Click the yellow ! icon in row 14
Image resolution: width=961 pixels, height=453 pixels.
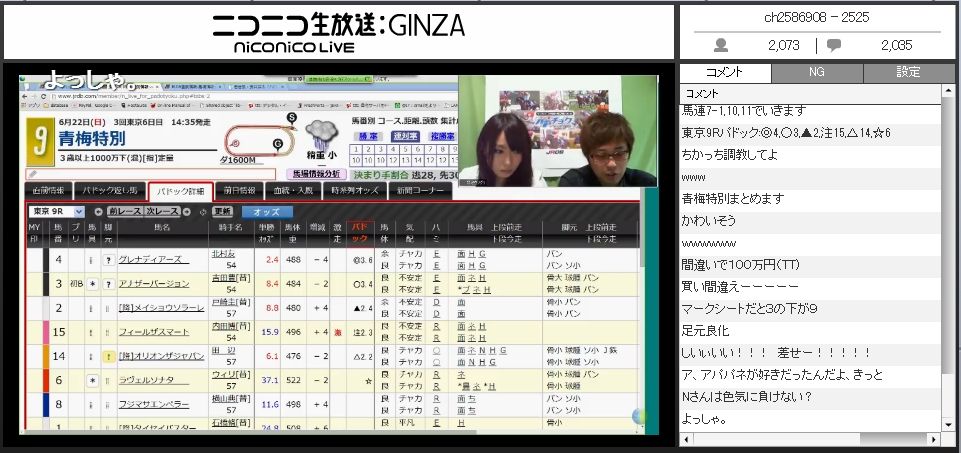click(108, 356)
